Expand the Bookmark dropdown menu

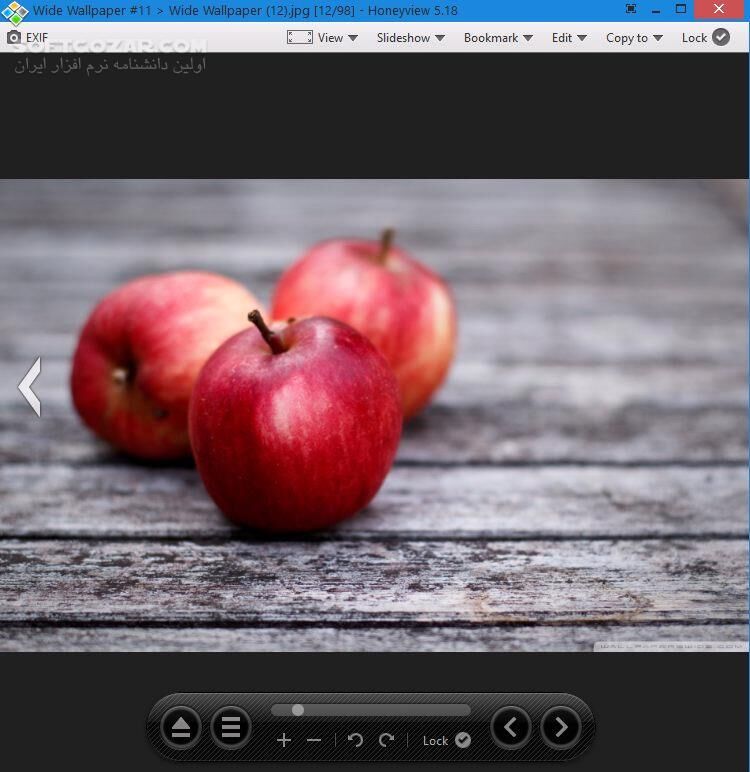point(497,38)
